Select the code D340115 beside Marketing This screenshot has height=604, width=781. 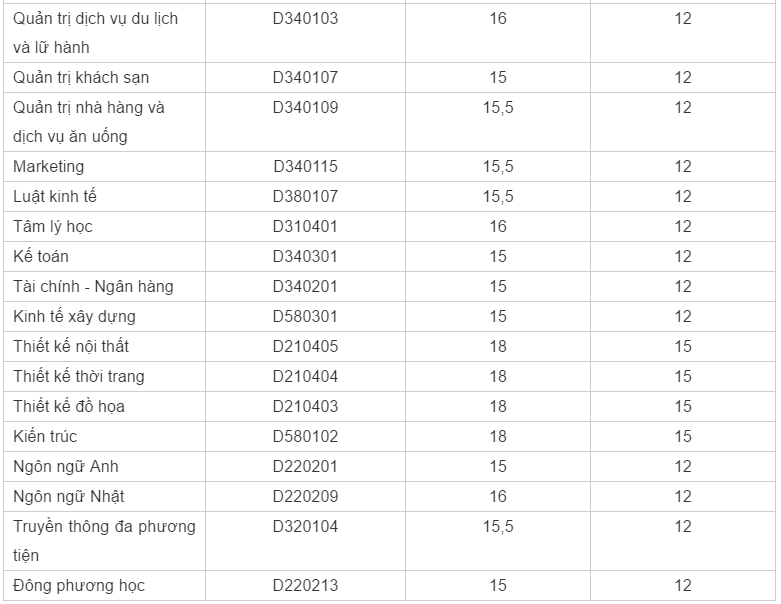click(x=305, y=167)
